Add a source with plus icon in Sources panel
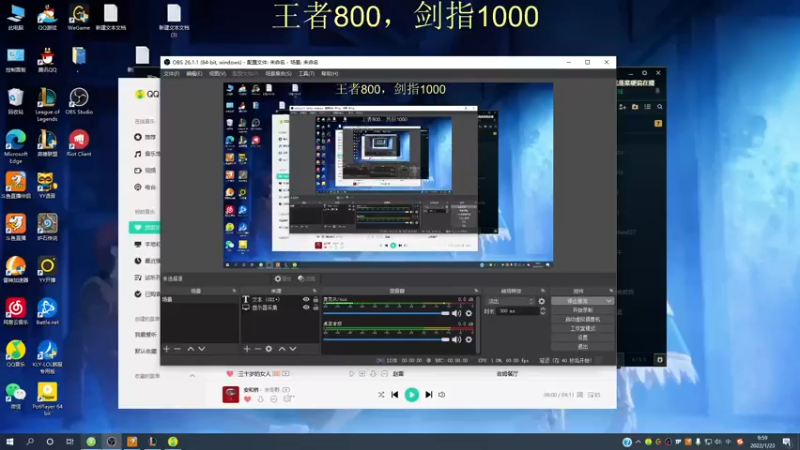 [247, 349]
